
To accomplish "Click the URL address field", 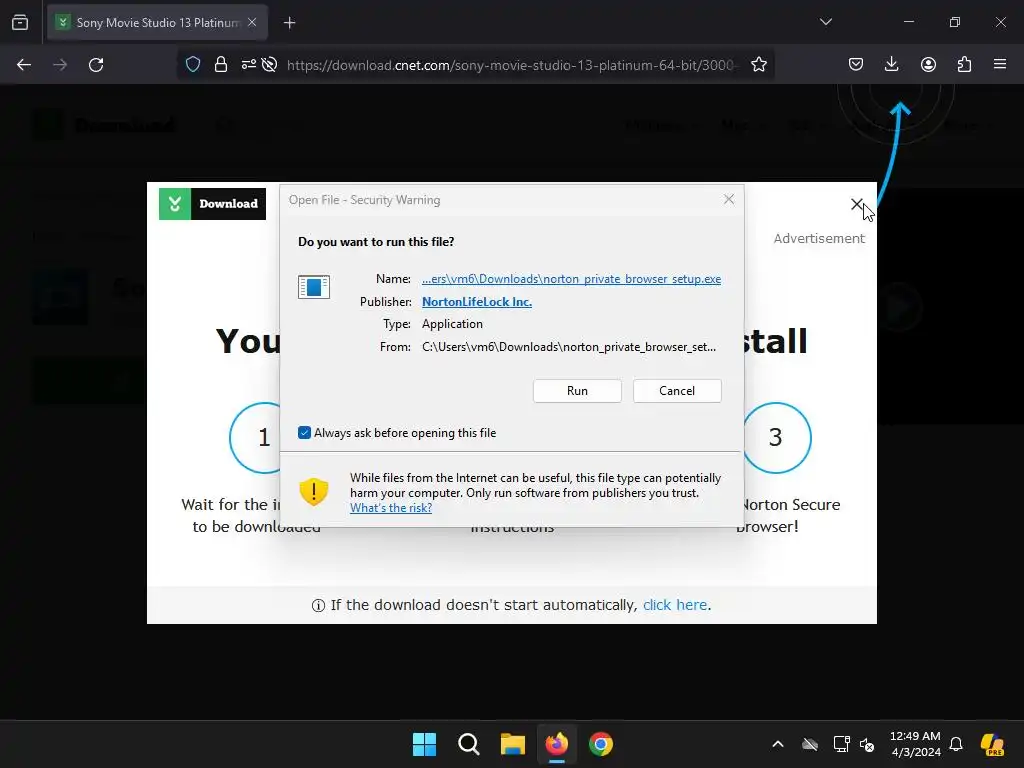I will pyautogui.click(x=512, y=65).
